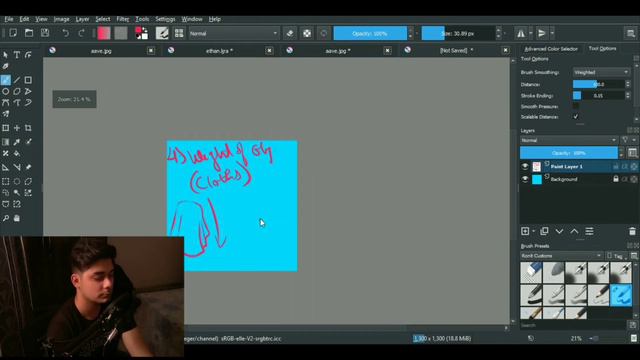The width and height of the screenshot is (640, 360).
Task: Open the gradient fill swatch
Action: [104, 33]
